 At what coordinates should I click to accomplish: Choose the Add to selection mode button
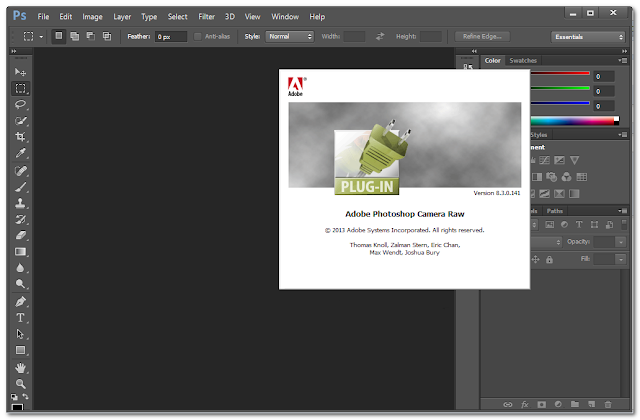(x=75, y=36)
